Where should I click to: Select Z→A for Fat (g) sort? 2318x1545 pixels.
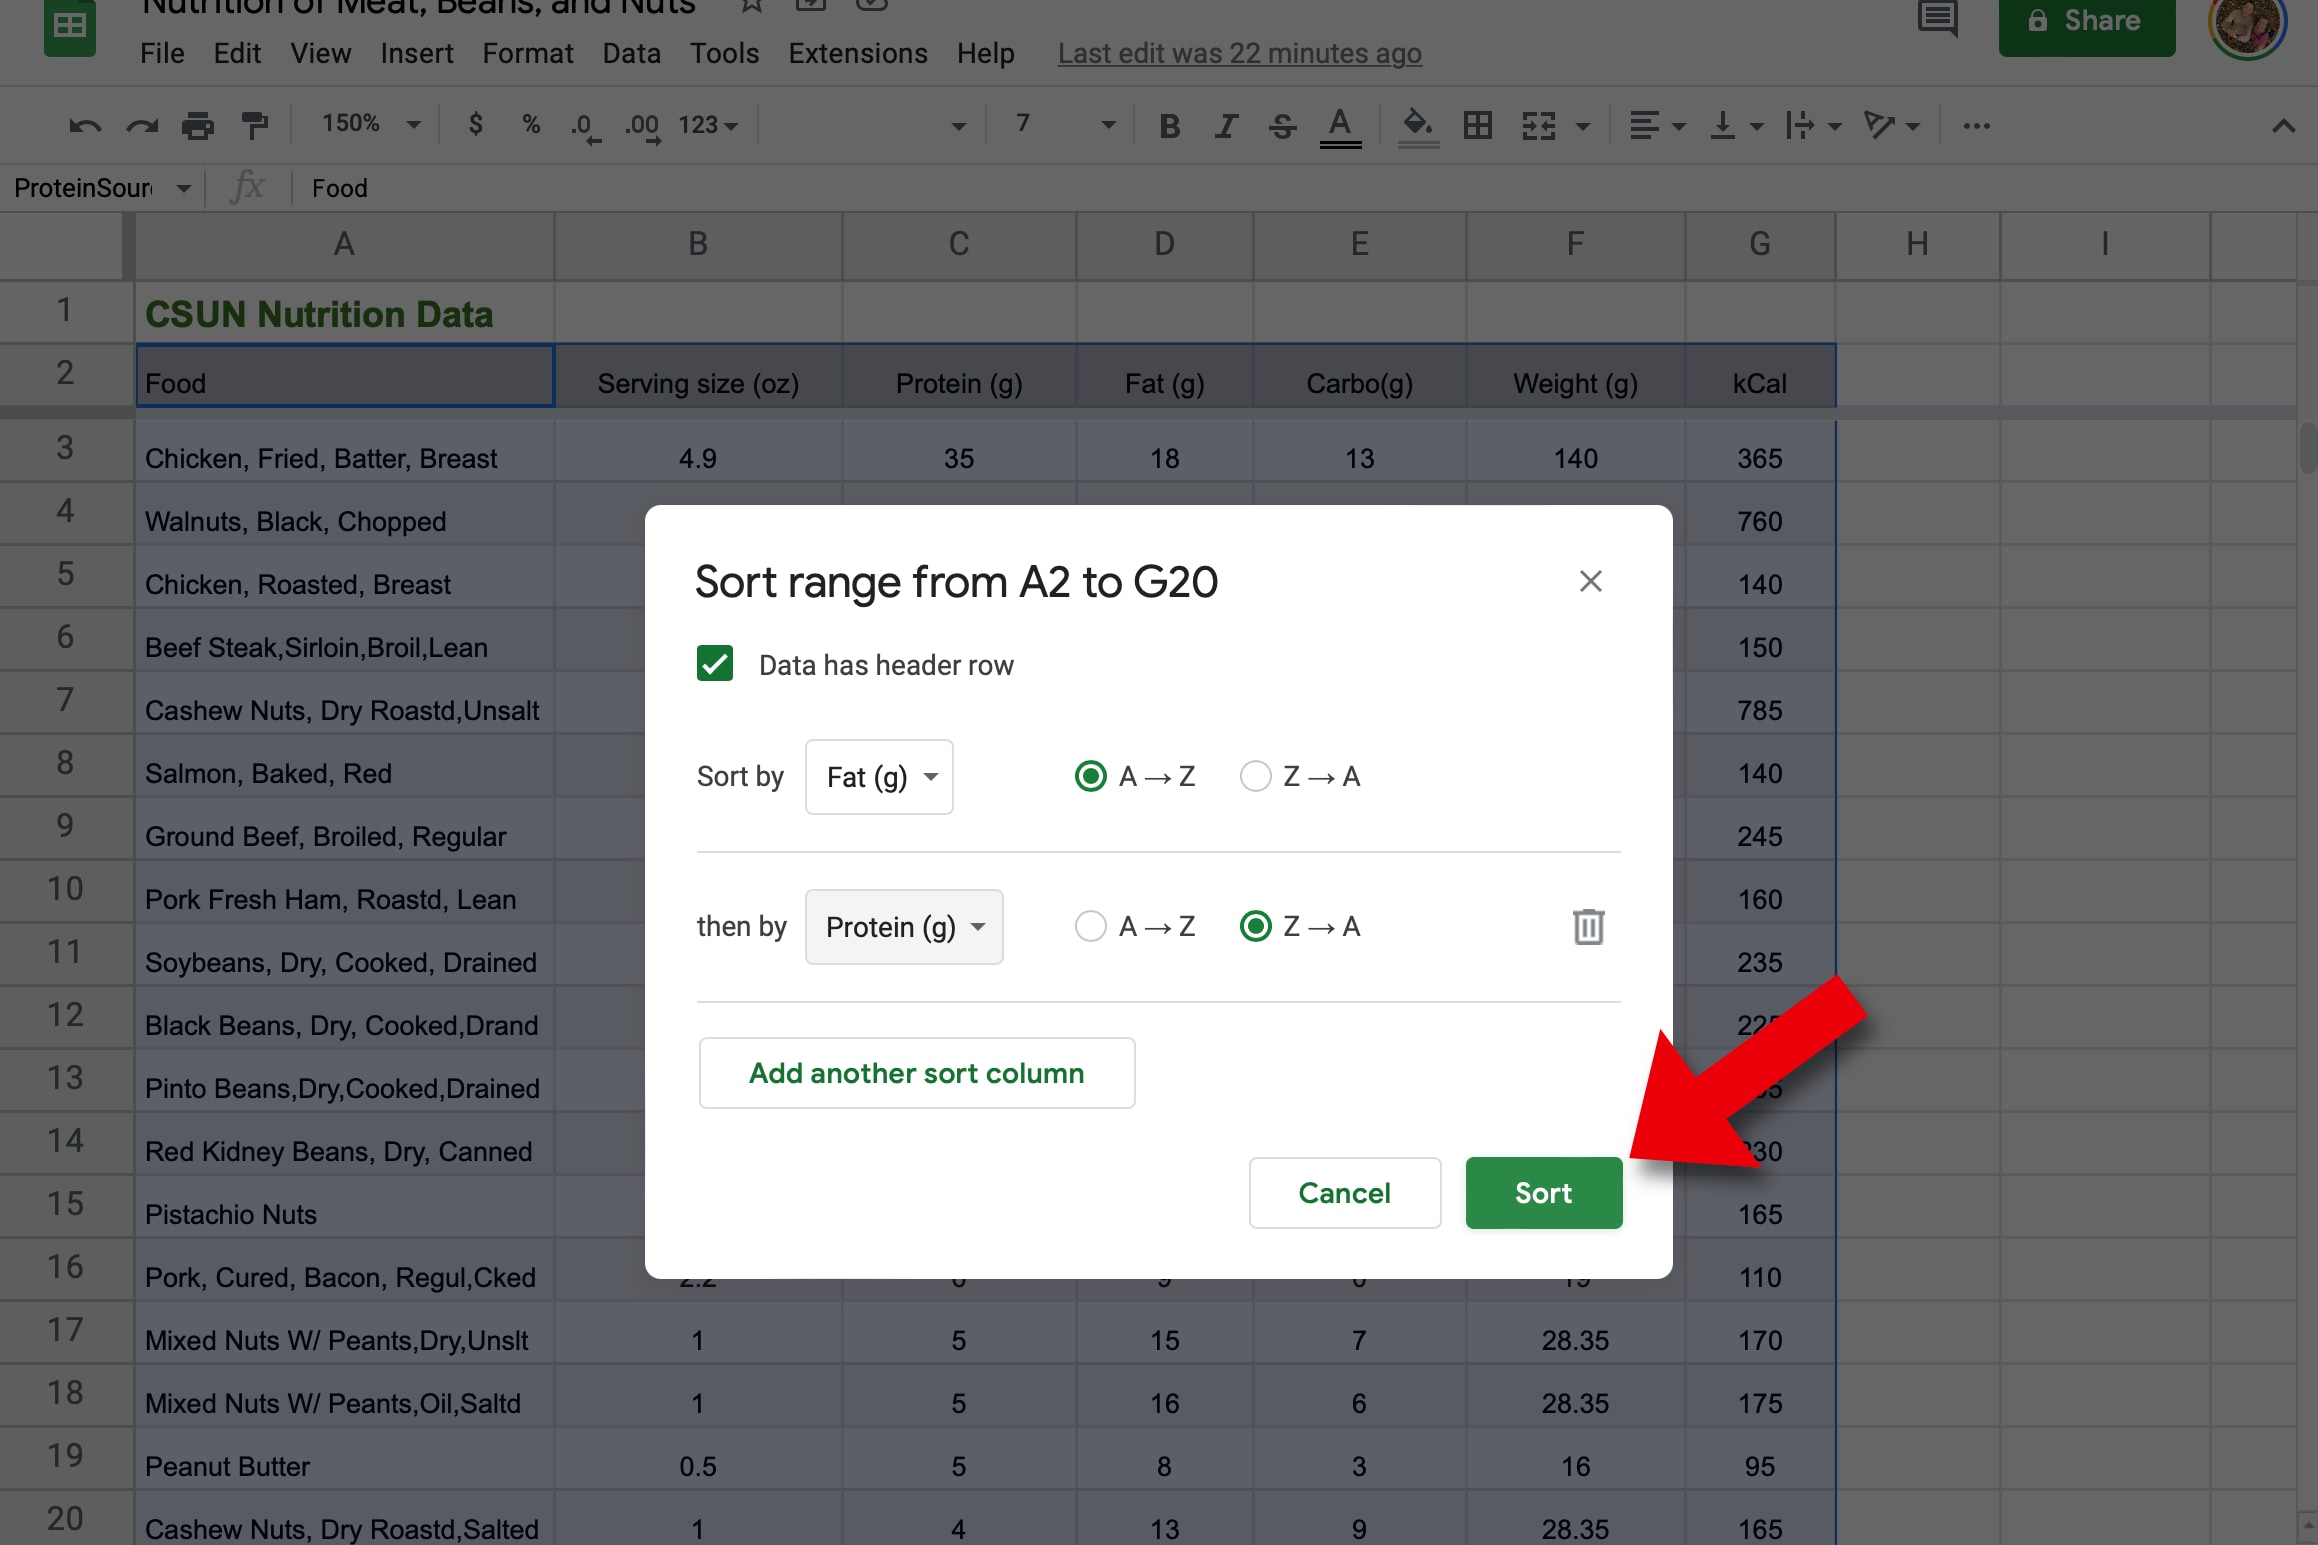point(1256,776)
